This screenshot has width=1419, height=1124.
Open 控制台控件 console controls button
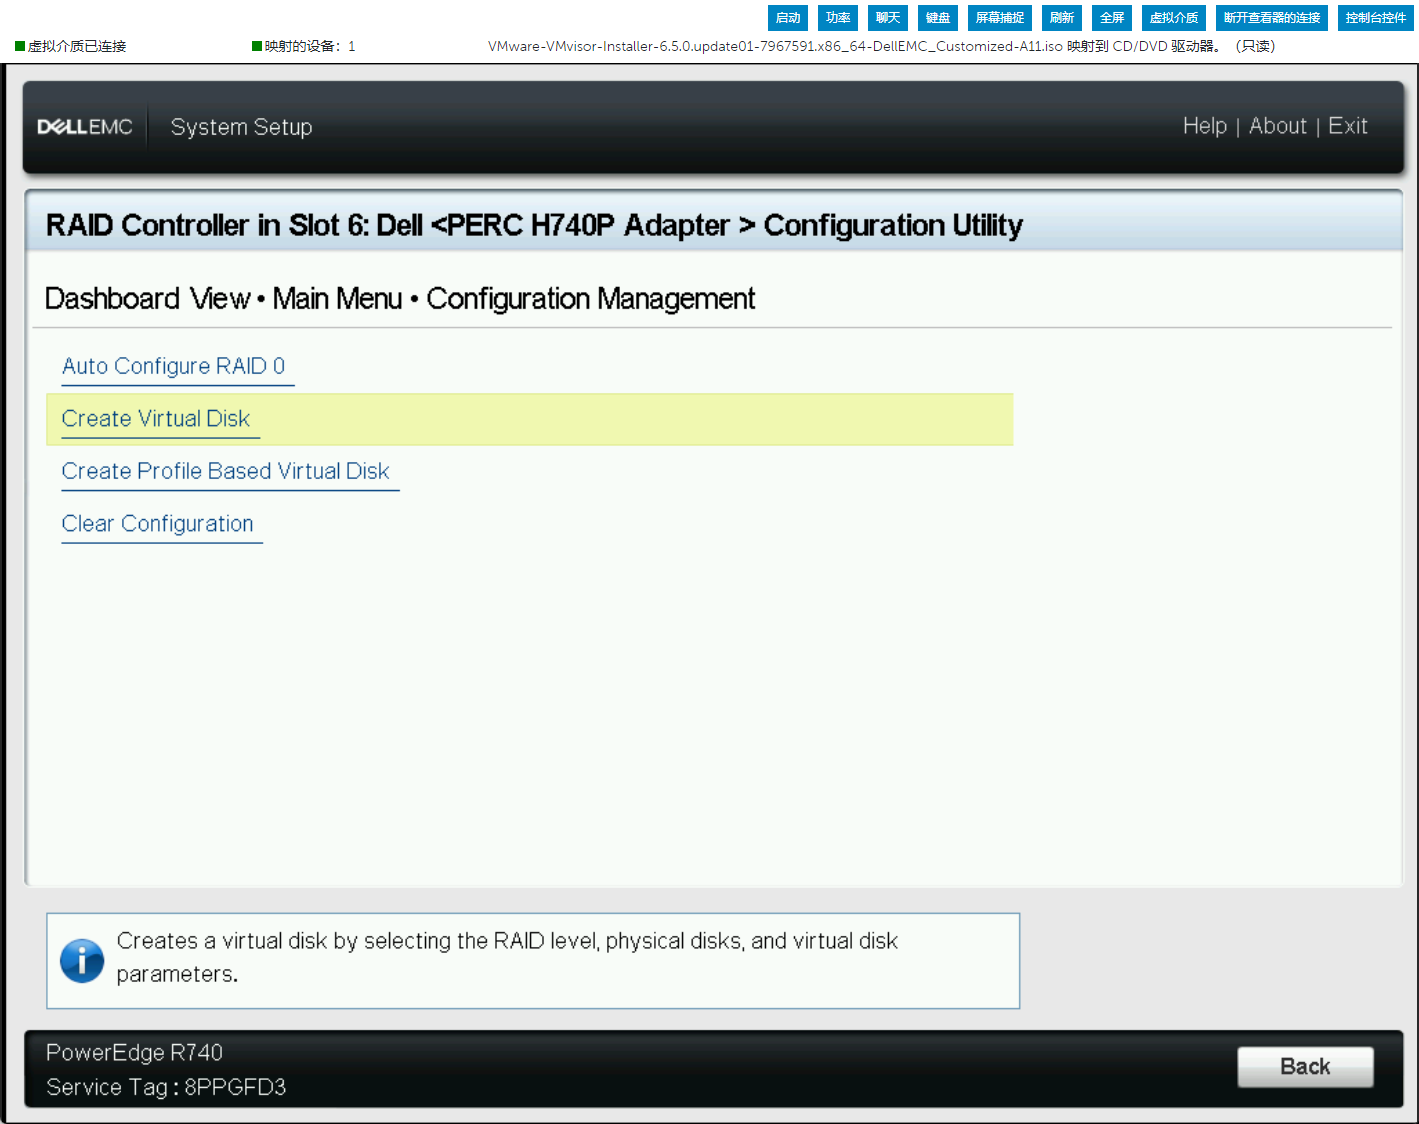[1376, 18]
